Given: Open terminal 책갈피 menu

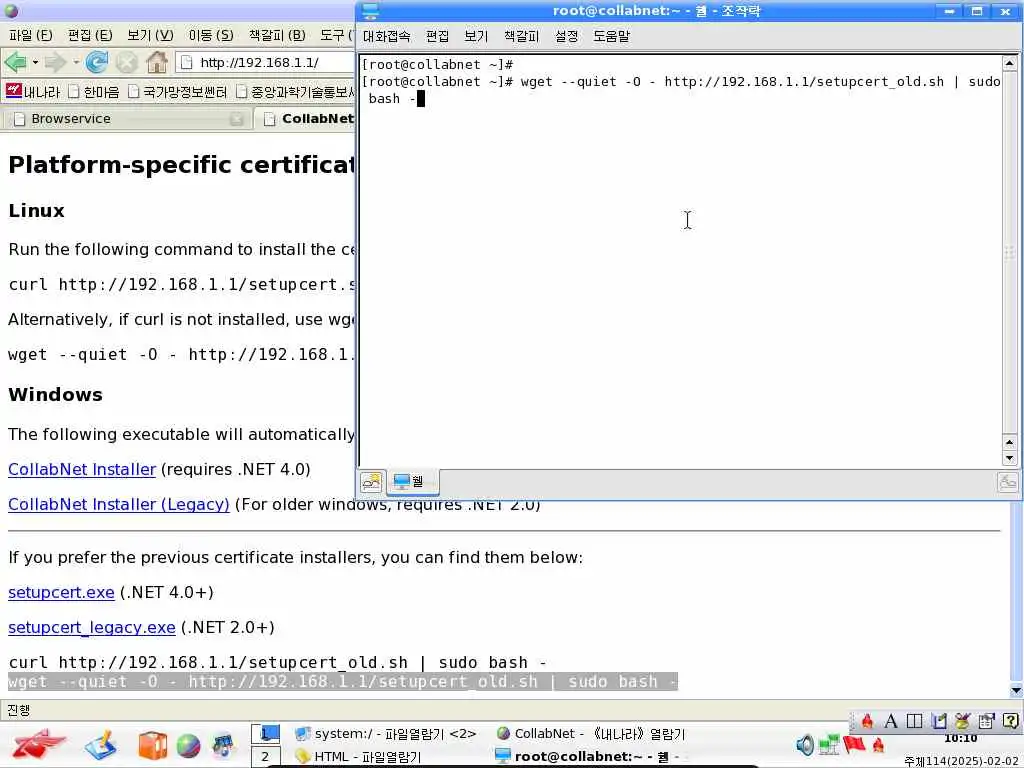Looking at the screenshot, I should (521, 37).
